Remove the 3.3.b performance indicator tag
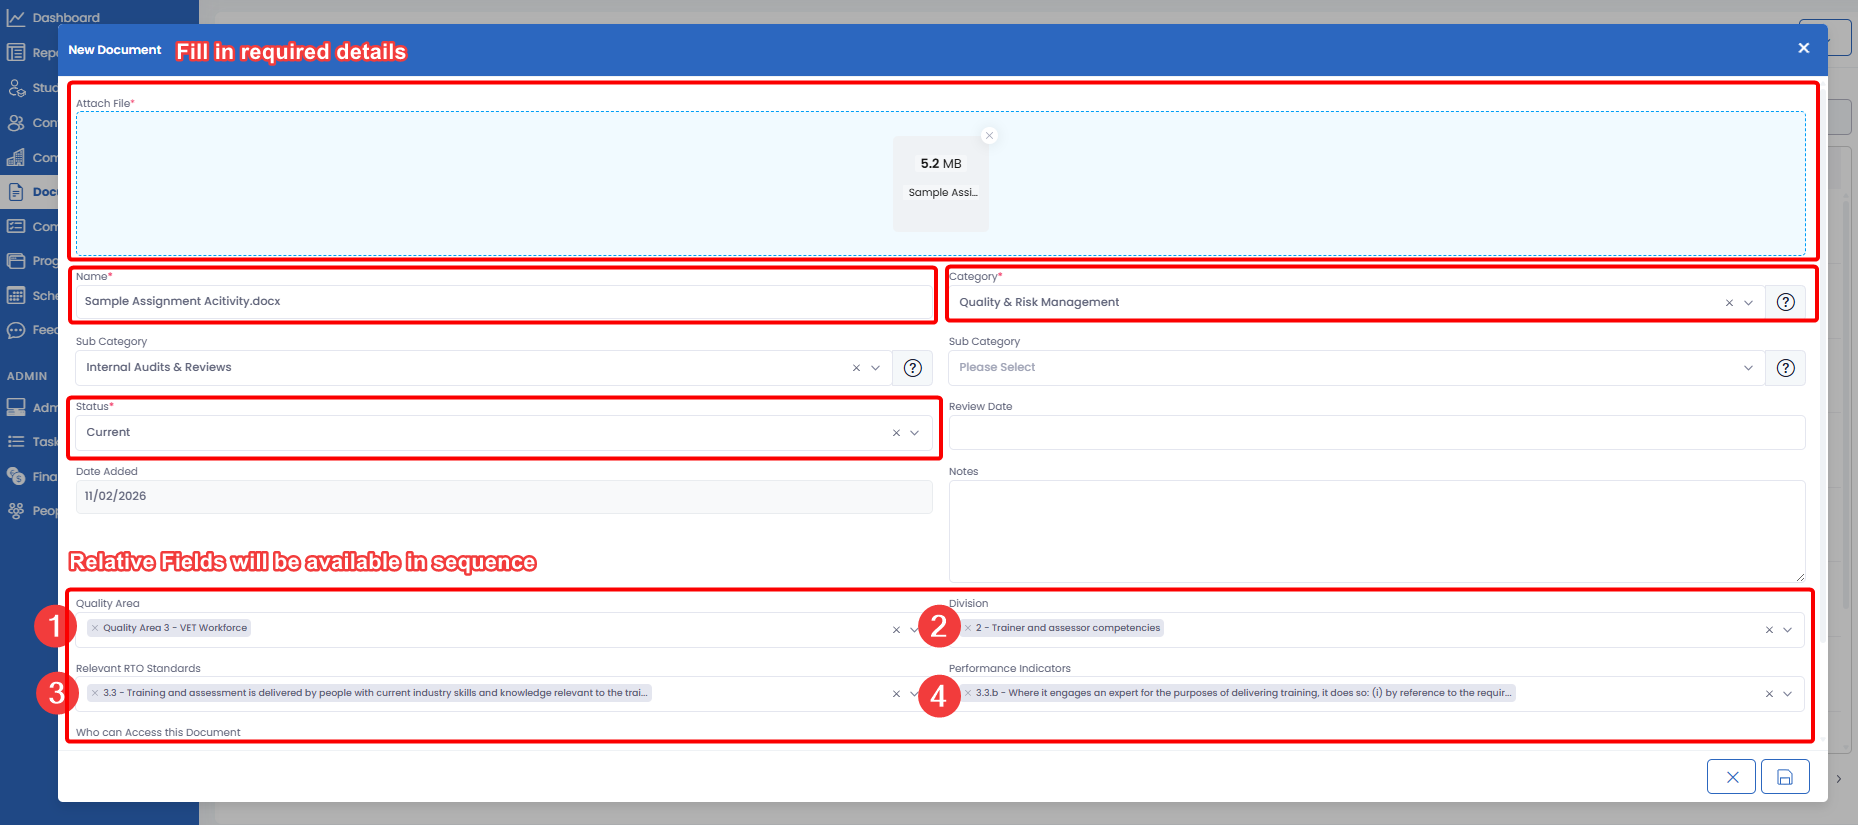The image size is (1858, 825). [968, 693]
